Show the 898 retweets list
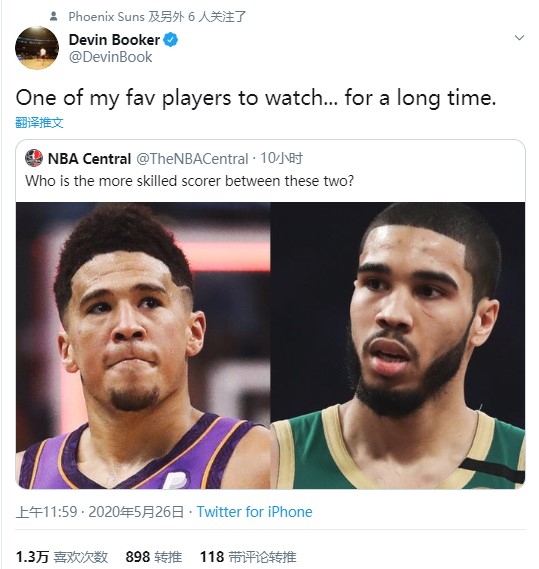Screen dimensions: 539x569 coord(154,556)
